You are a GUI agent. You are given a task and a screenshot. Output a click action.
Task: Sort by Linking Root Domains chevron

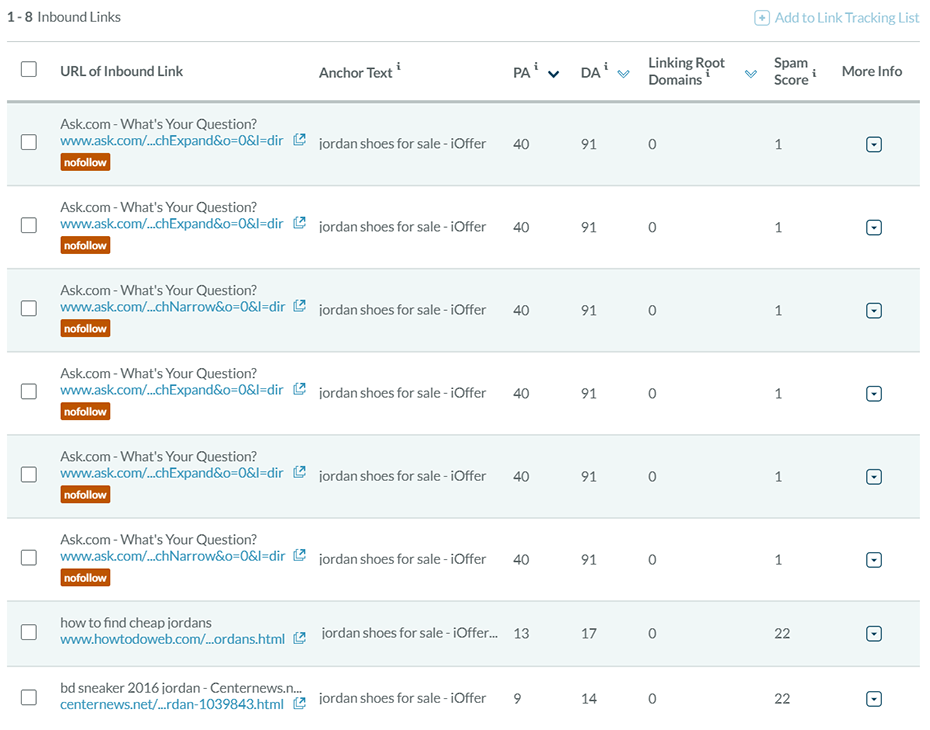751,74
